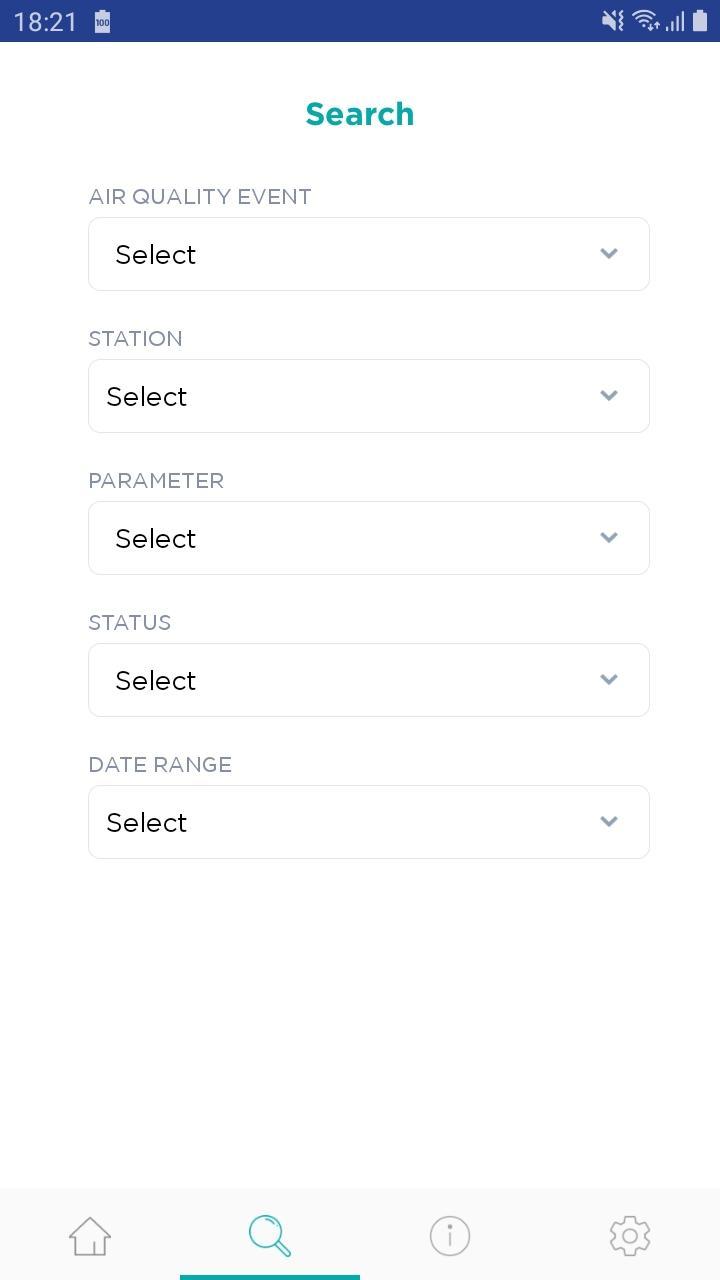
Task: Click the Status chevron arrow
Action: pos(609,680)
